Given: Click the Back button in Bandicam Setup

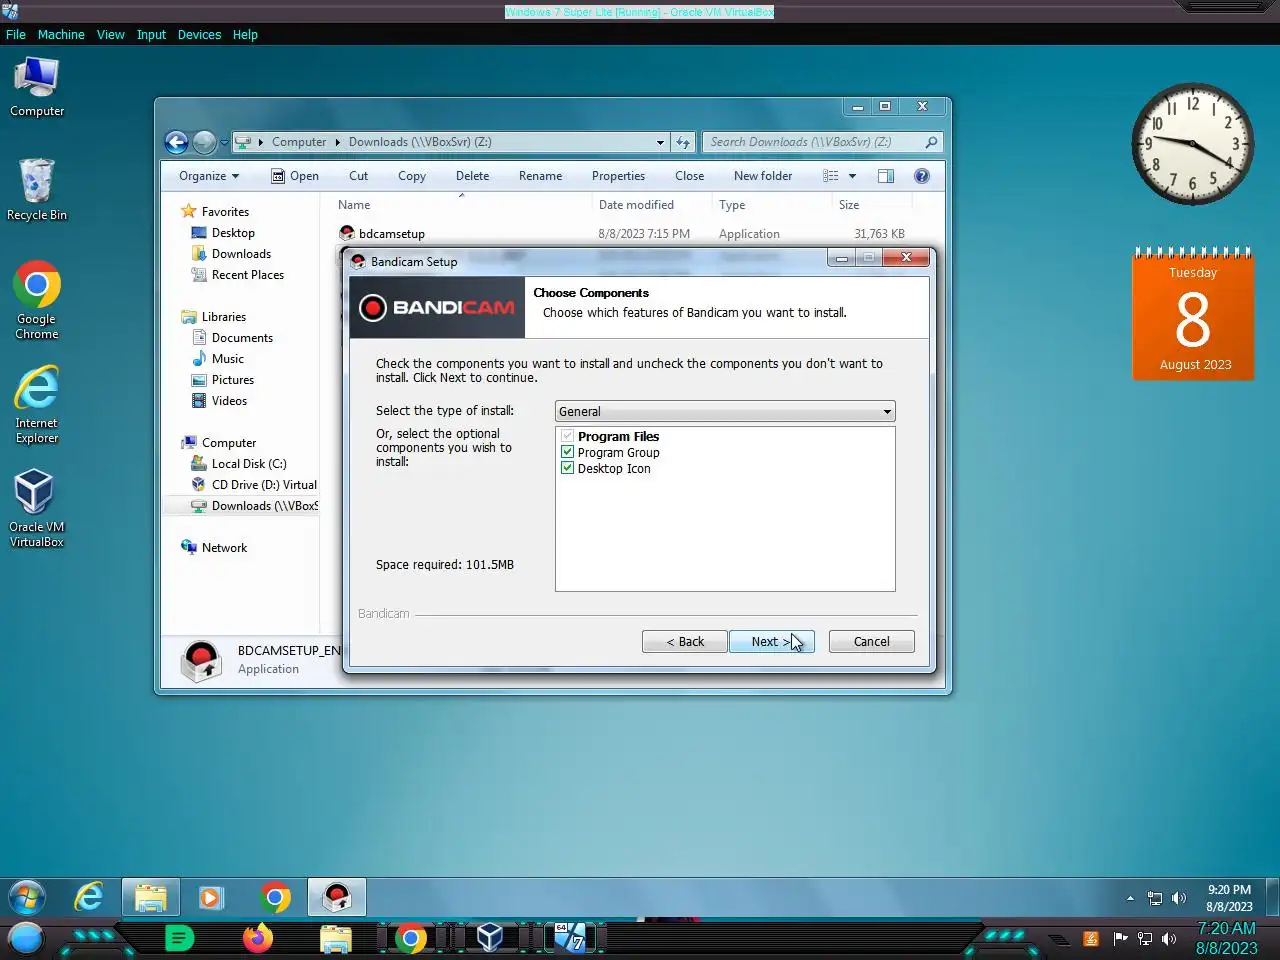Looking at the screenshot, I should click(x=685, y=642).
